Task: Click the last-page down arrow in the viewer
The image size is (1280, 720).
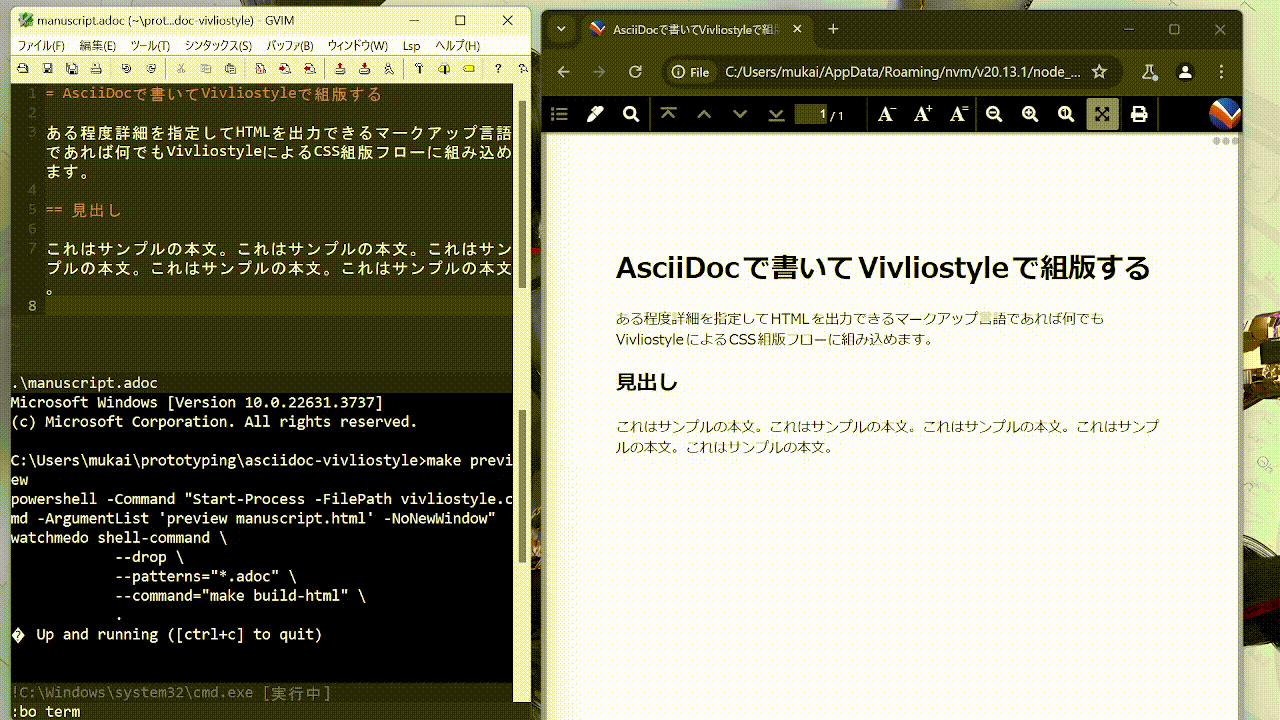Action: 776,114
